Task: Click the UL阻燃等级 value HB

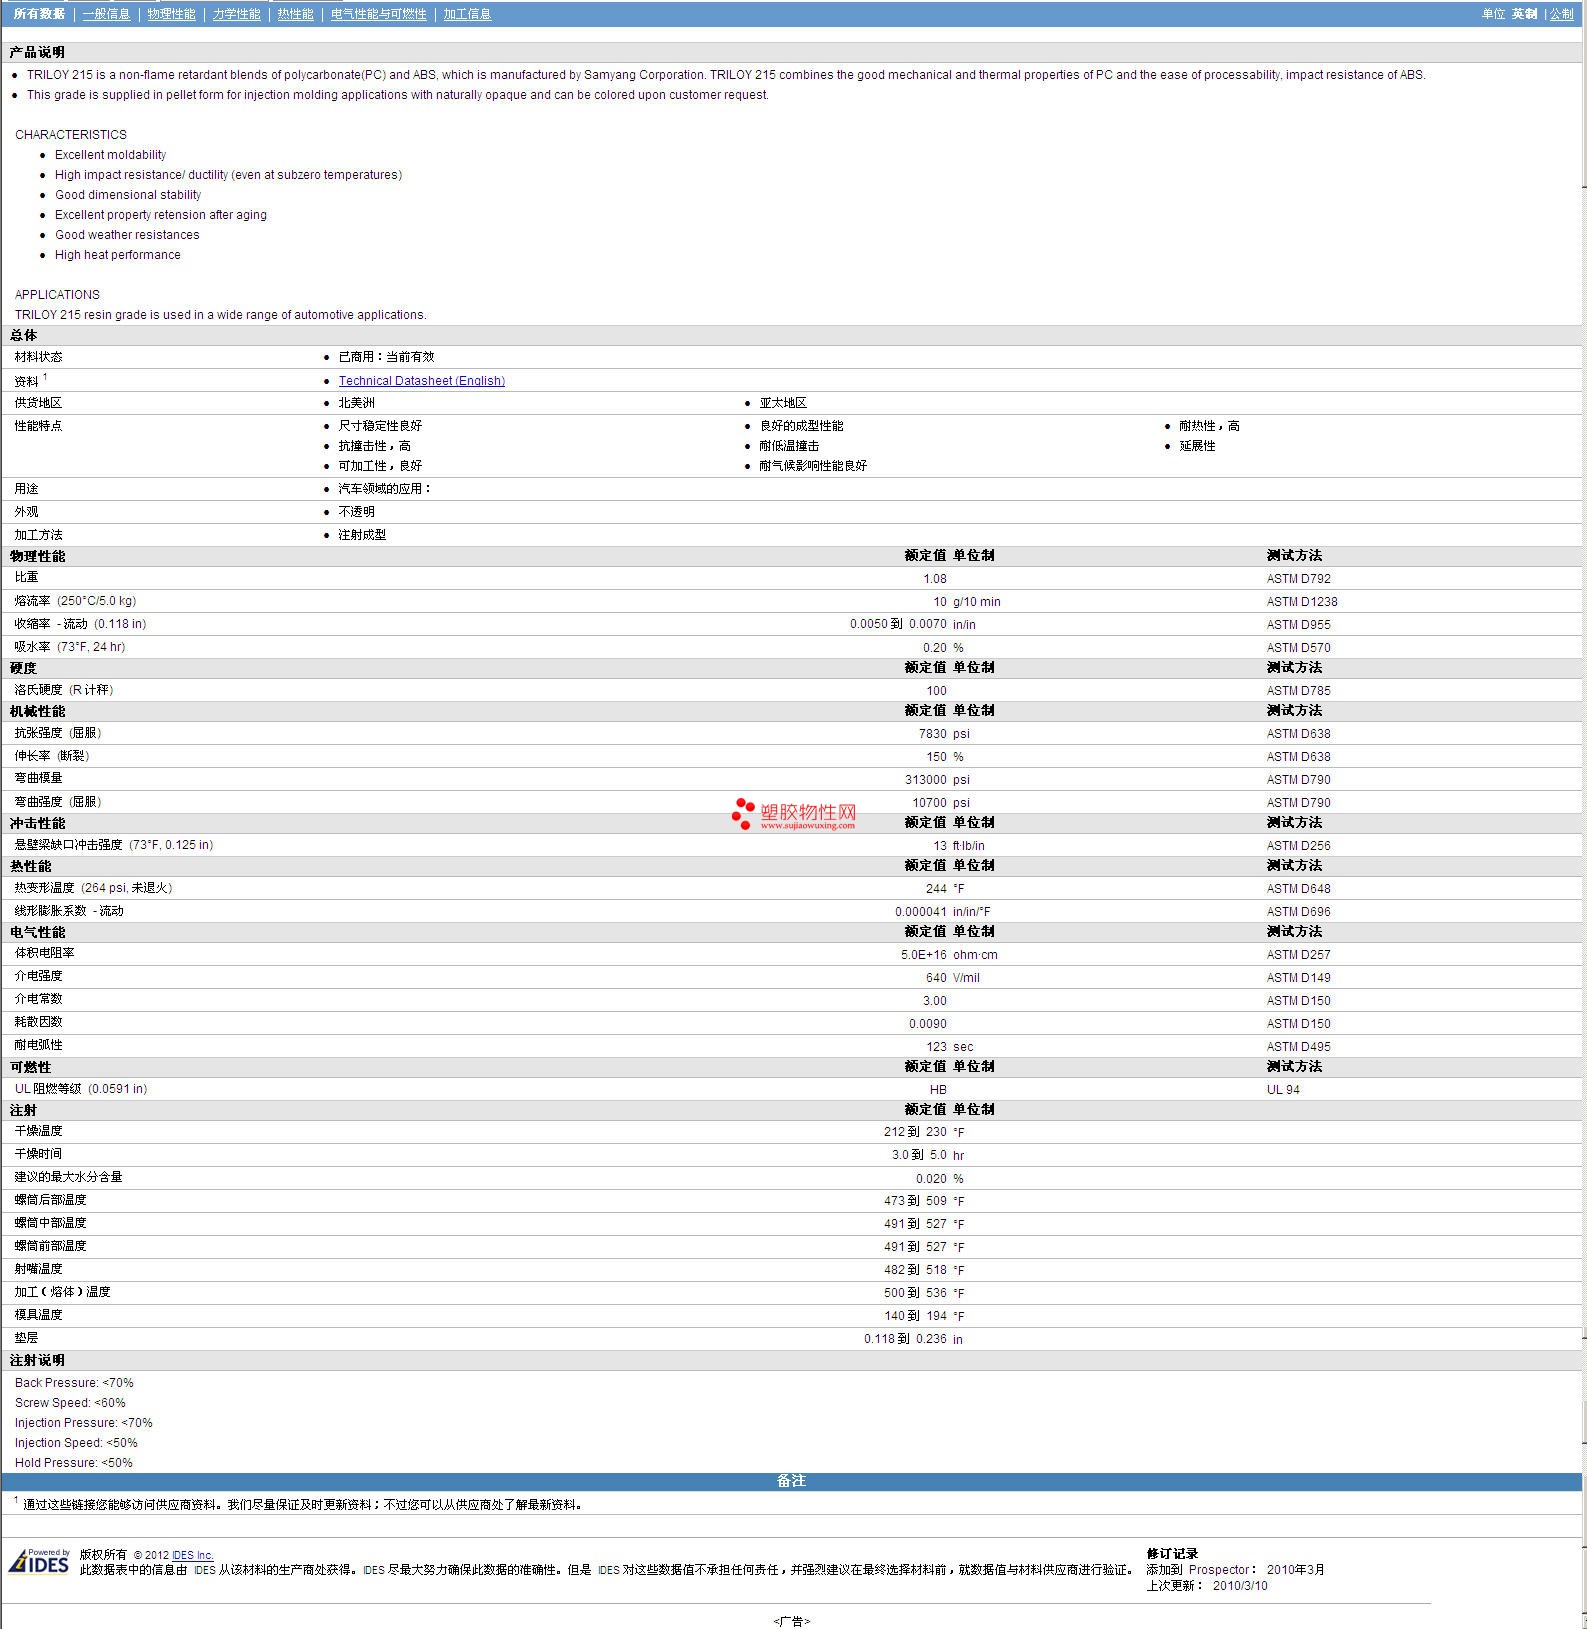Action: [938, 1090]
